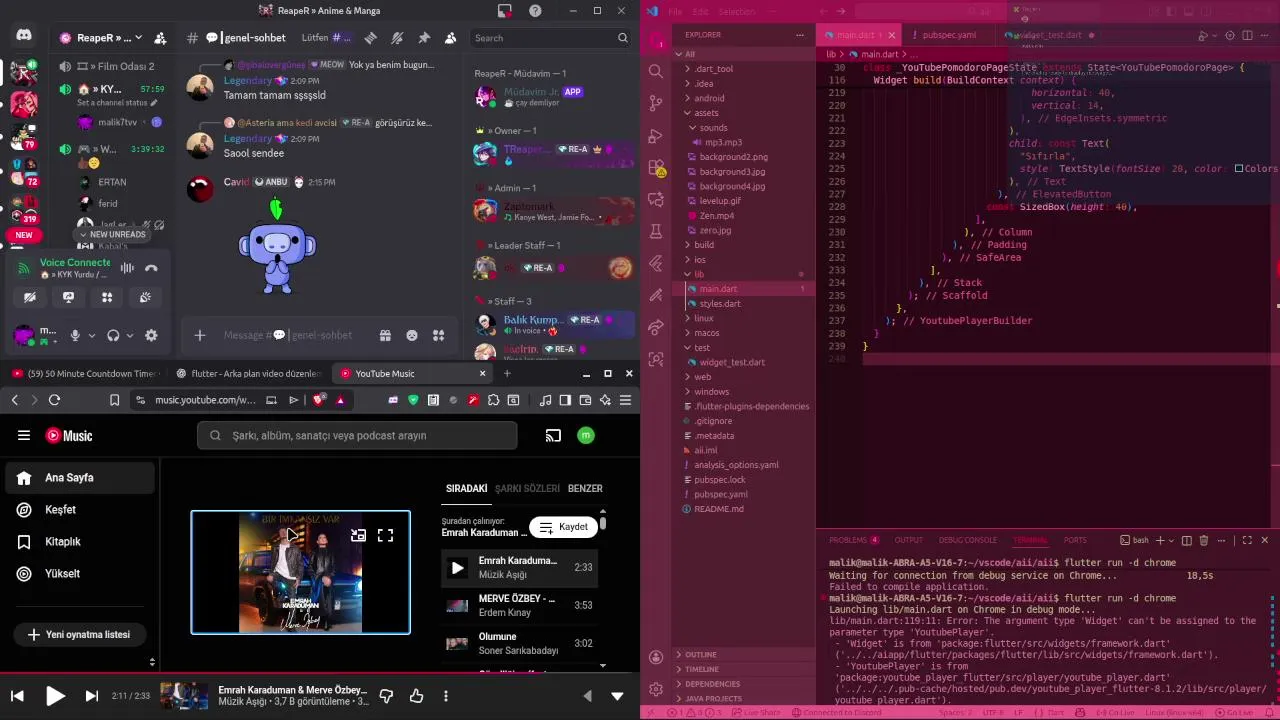Open Discord microphone options dropdown arrow
This screenshot has height=720, width=1280.
pyautogui.click(x=92, y=336)
